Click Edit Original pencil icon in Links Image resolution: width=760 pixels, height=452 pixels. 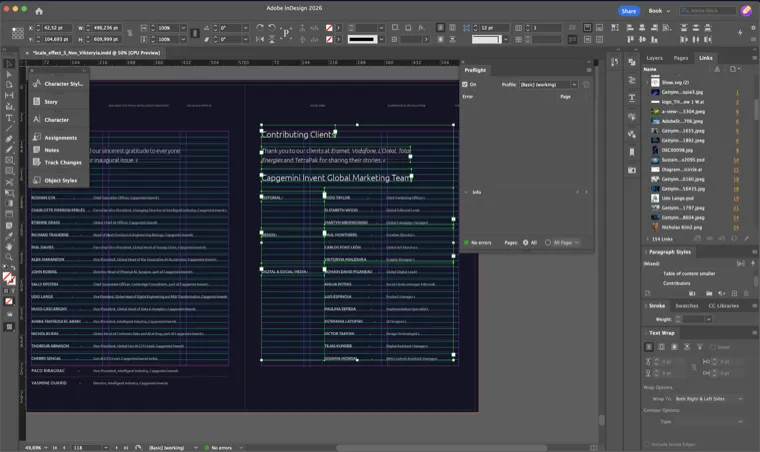point(746,238)
